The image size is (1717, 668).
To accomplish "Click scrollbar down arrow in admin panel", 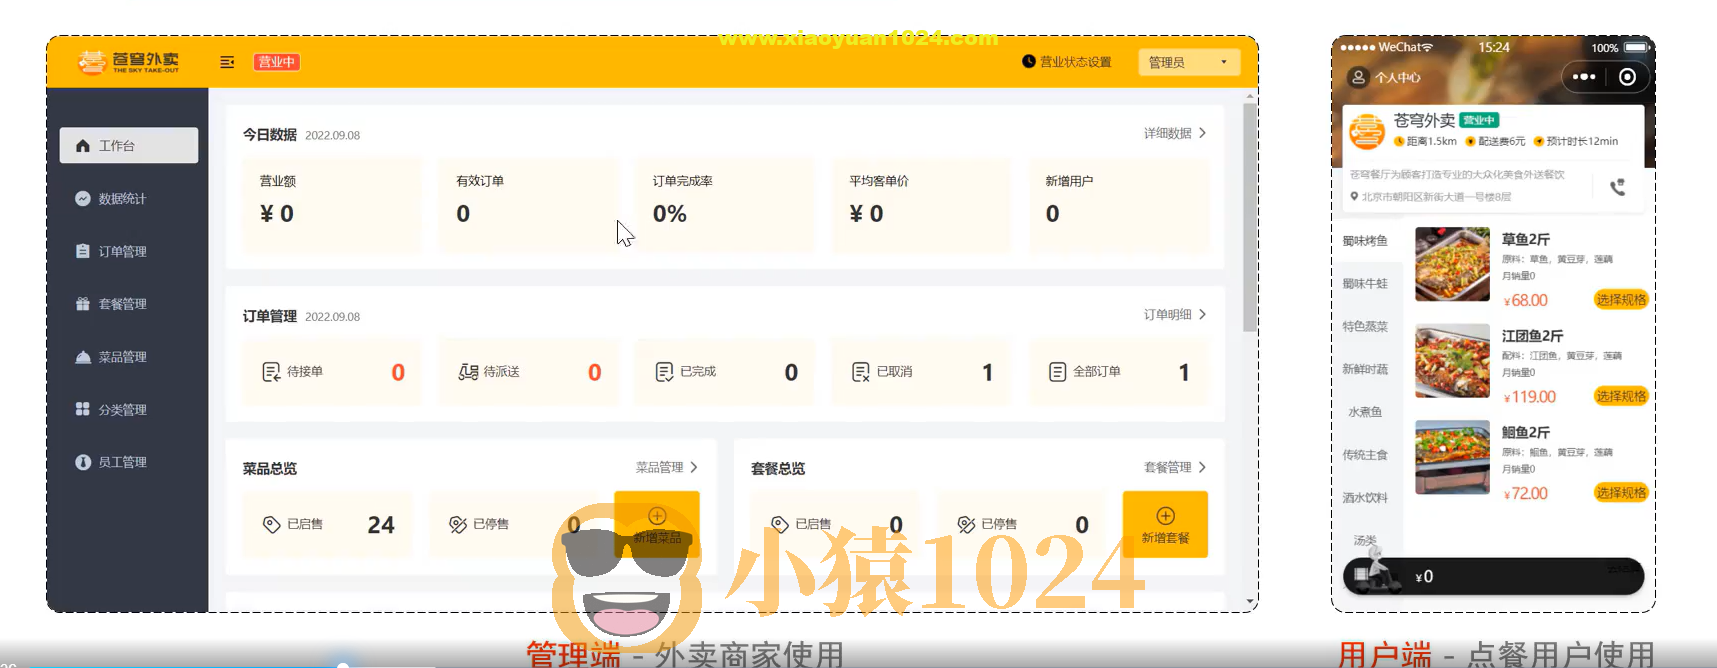I will point(1250,601).
